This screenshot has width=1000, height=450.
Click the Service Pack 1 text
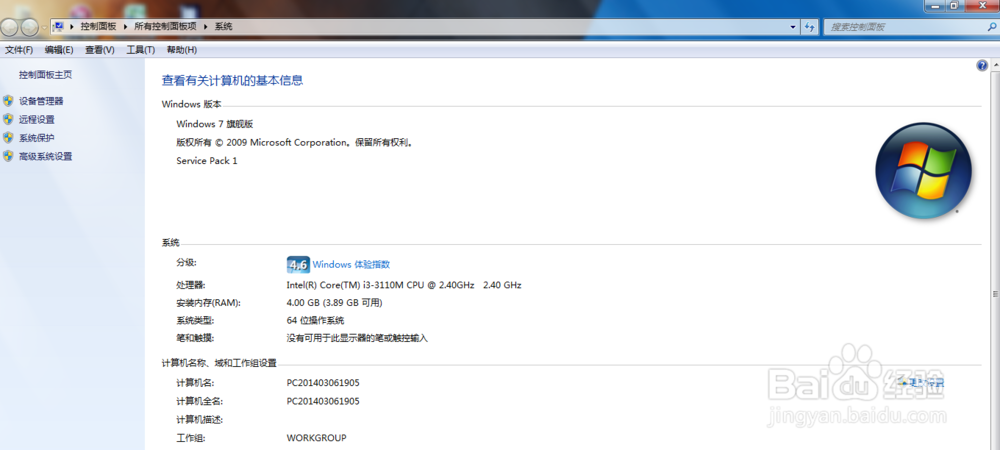point(207,161)
